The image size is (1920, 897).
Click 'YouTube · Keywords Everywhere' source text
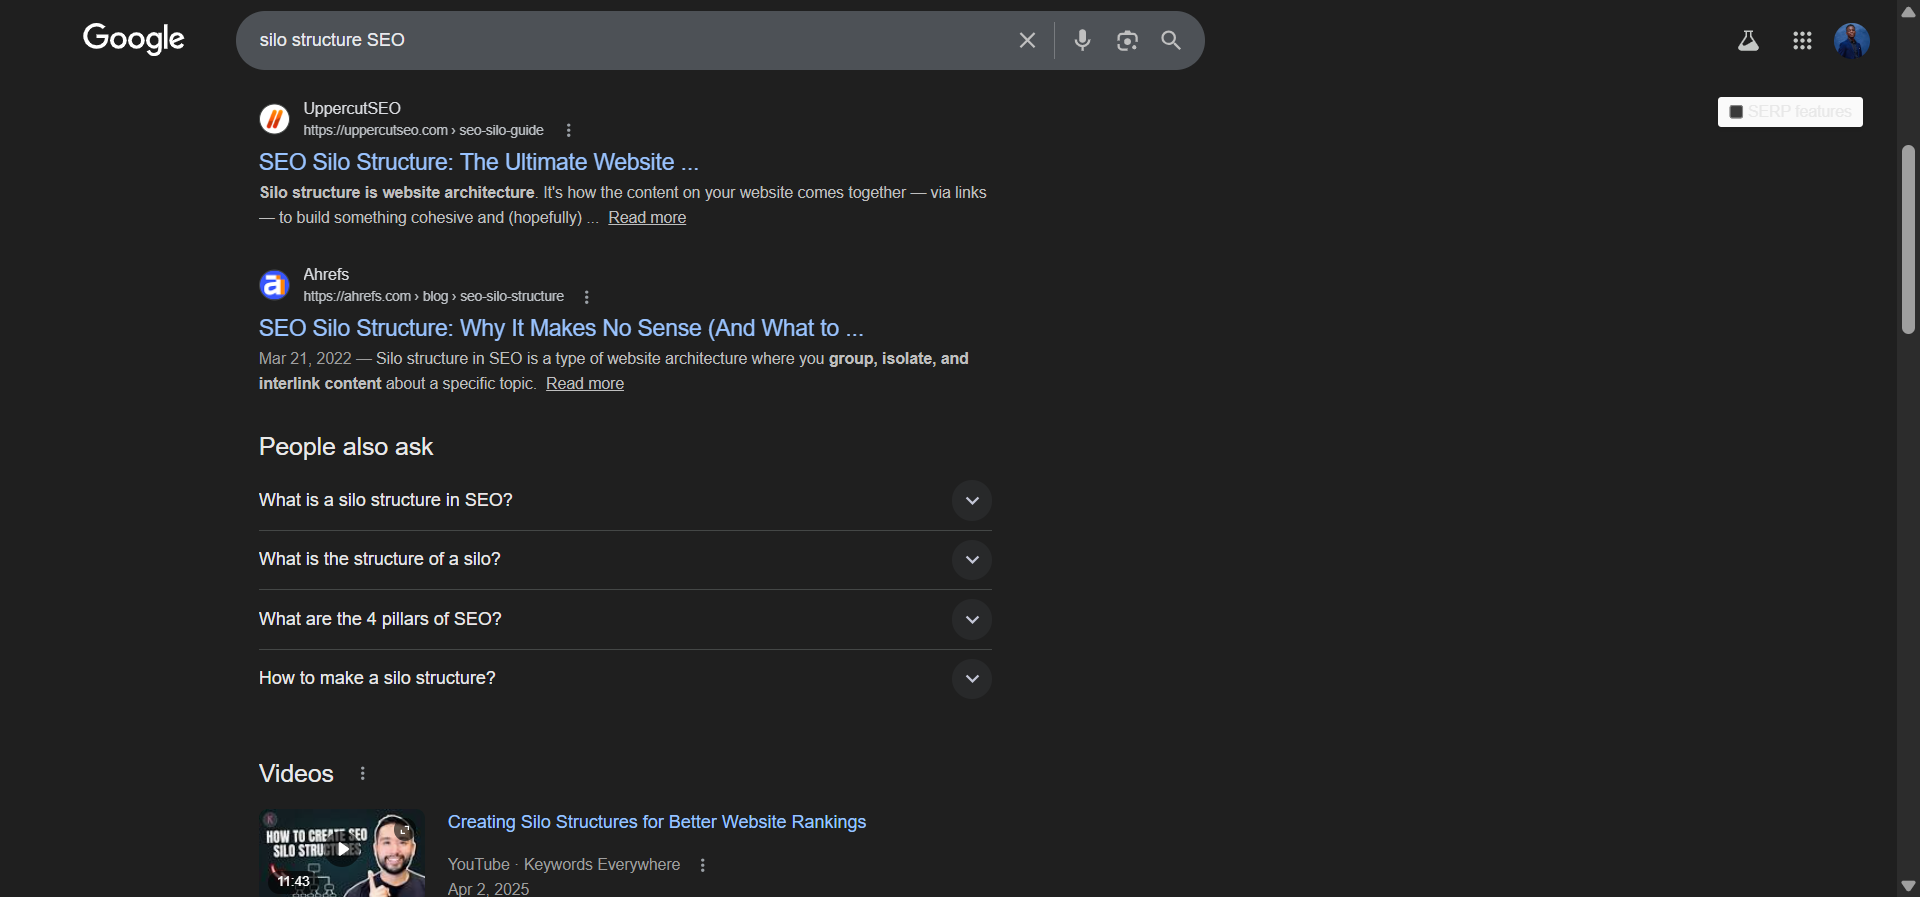pyautogui.click(x=564, y=865)
